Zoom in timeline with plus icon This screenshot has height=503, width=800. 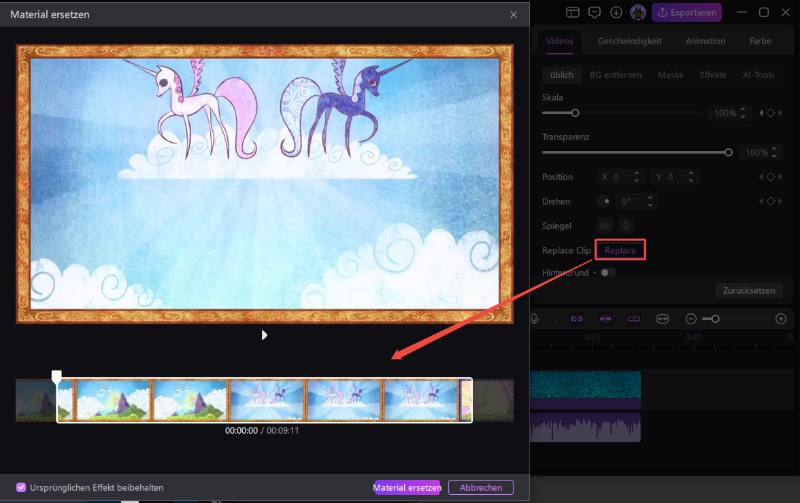pyautogui.click(x=781, y=319)
